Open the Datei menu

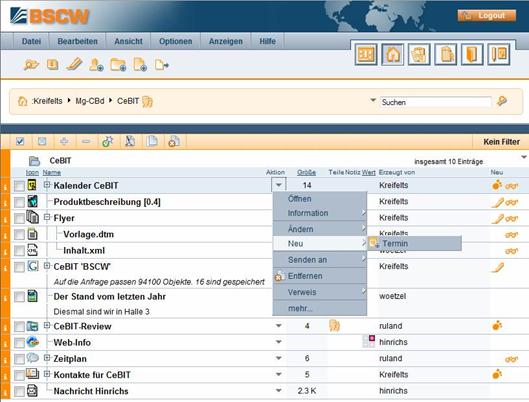[31, 41]
